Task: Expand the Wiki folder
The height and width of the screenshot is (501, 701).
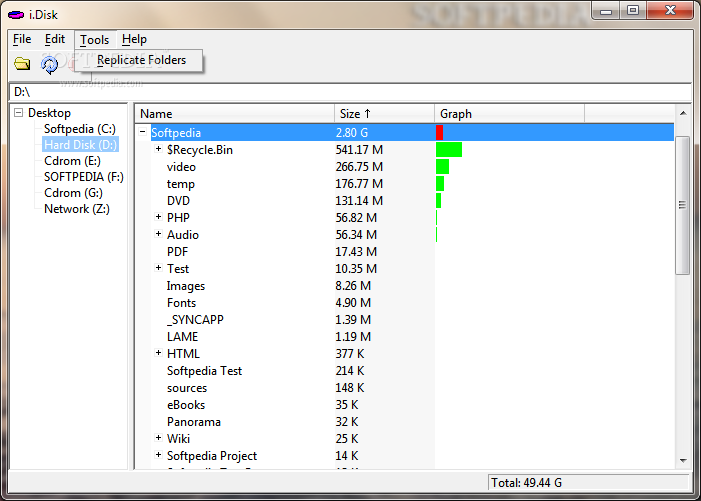Action: pos(158,438)
